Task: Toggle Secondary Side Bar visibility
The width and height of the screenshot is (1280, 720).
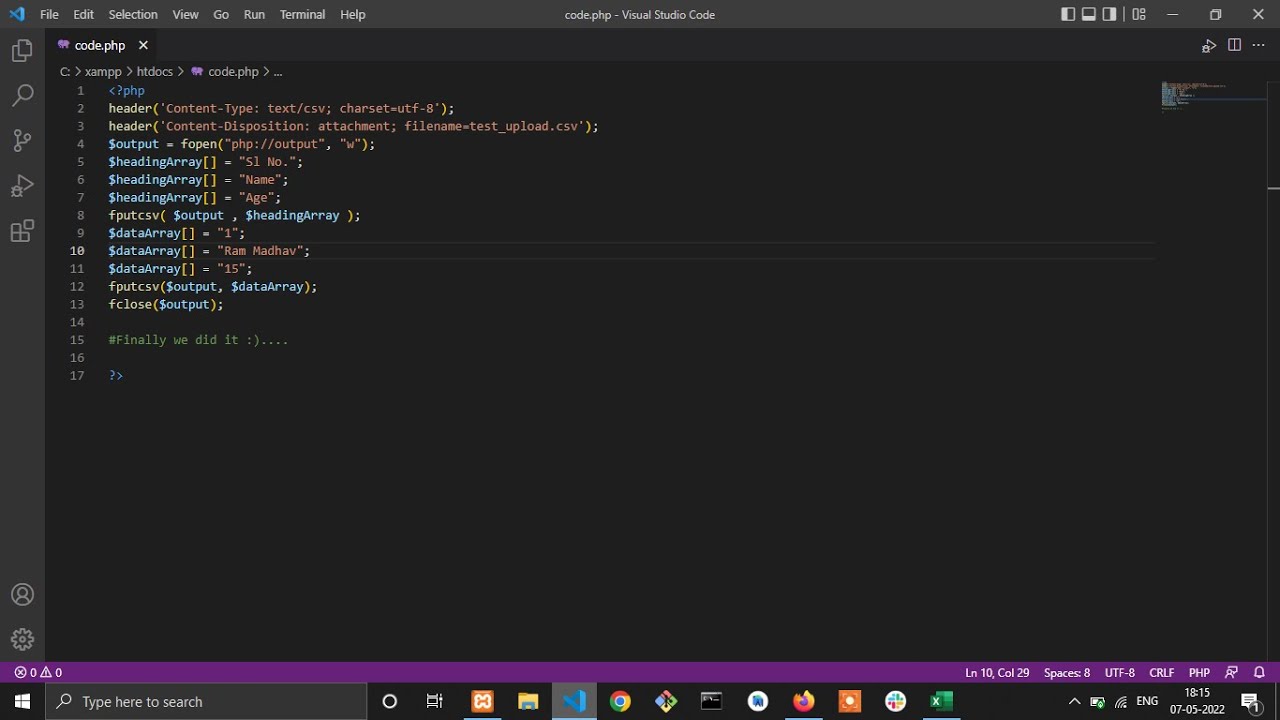Action: click(1110, 14)
